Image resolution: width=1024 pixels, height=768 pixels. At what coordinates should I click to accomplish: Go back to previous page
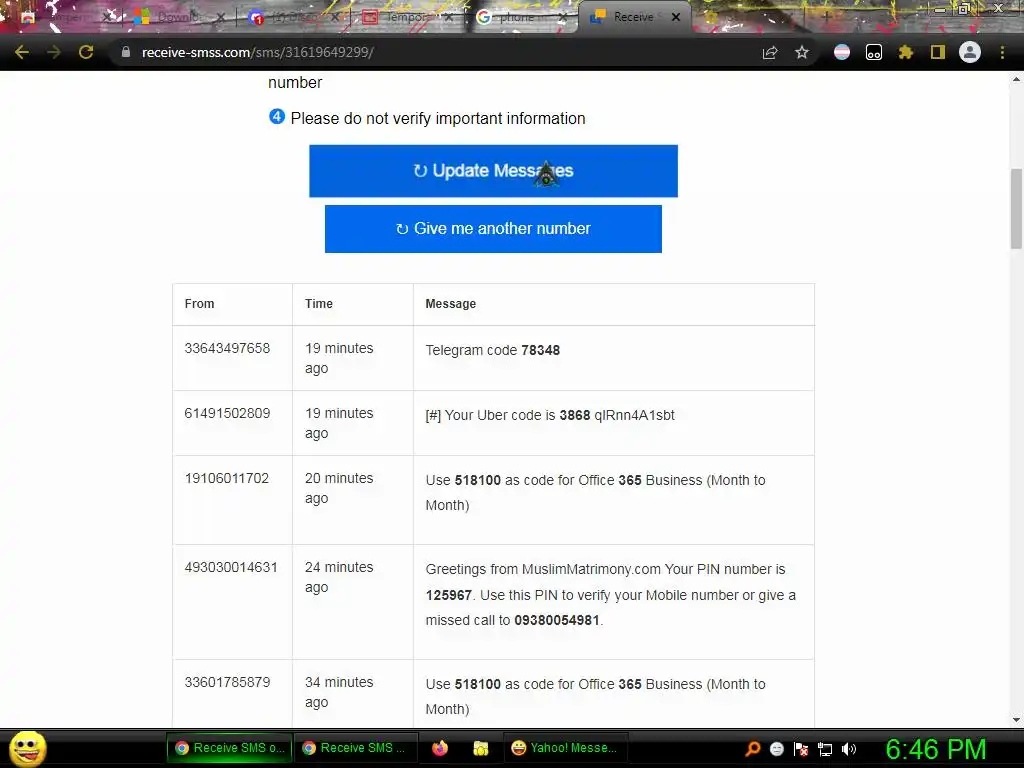pyautogui.click(x=22, y=52)
